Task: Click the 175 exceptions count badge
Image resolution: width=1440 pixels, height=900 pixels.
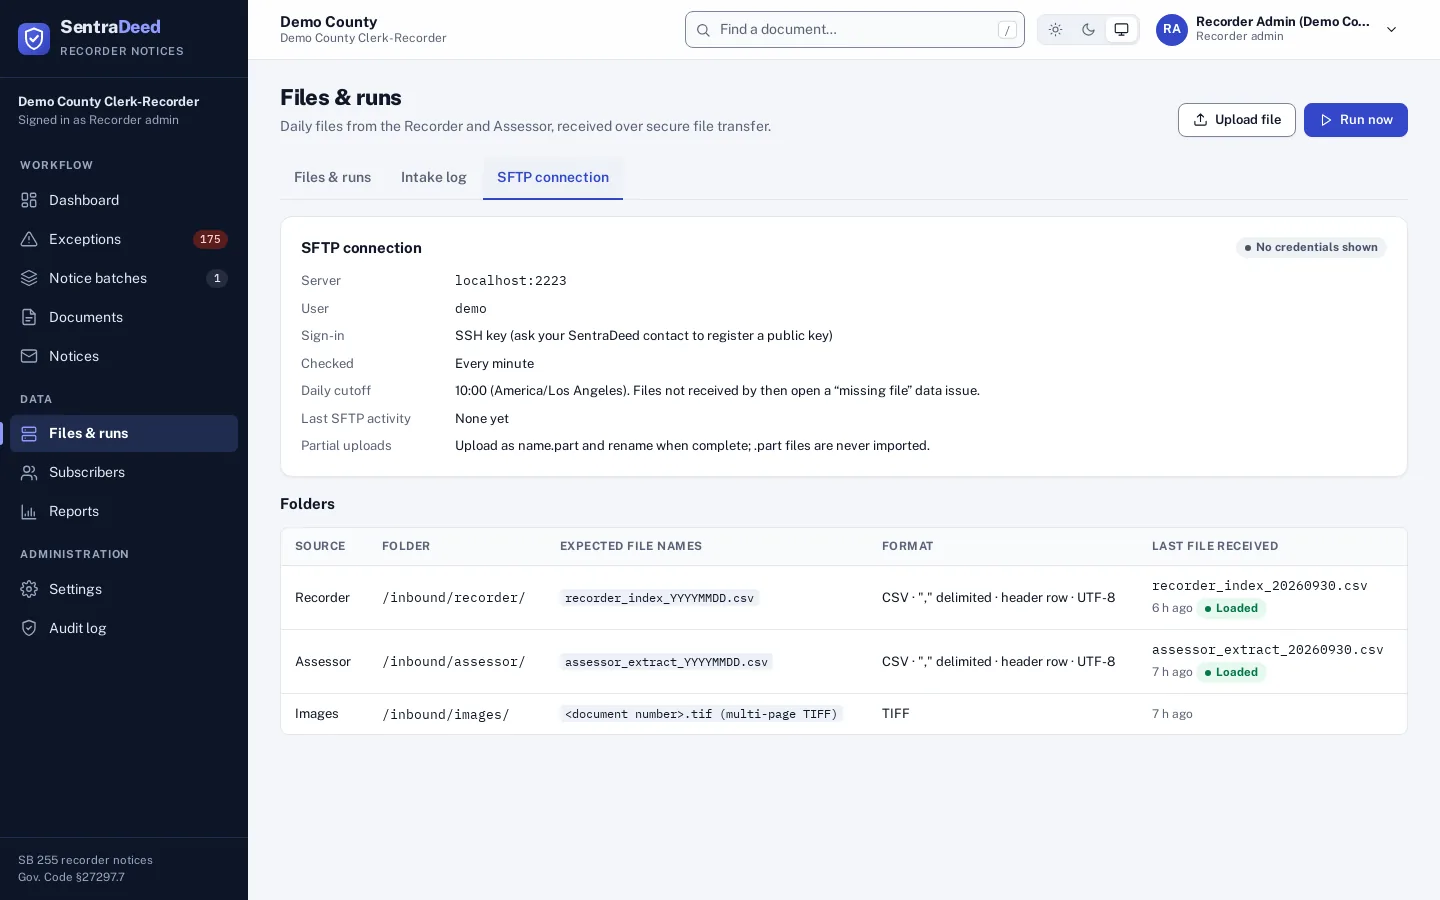Action: pyautogui.click(x=210, y=239)
